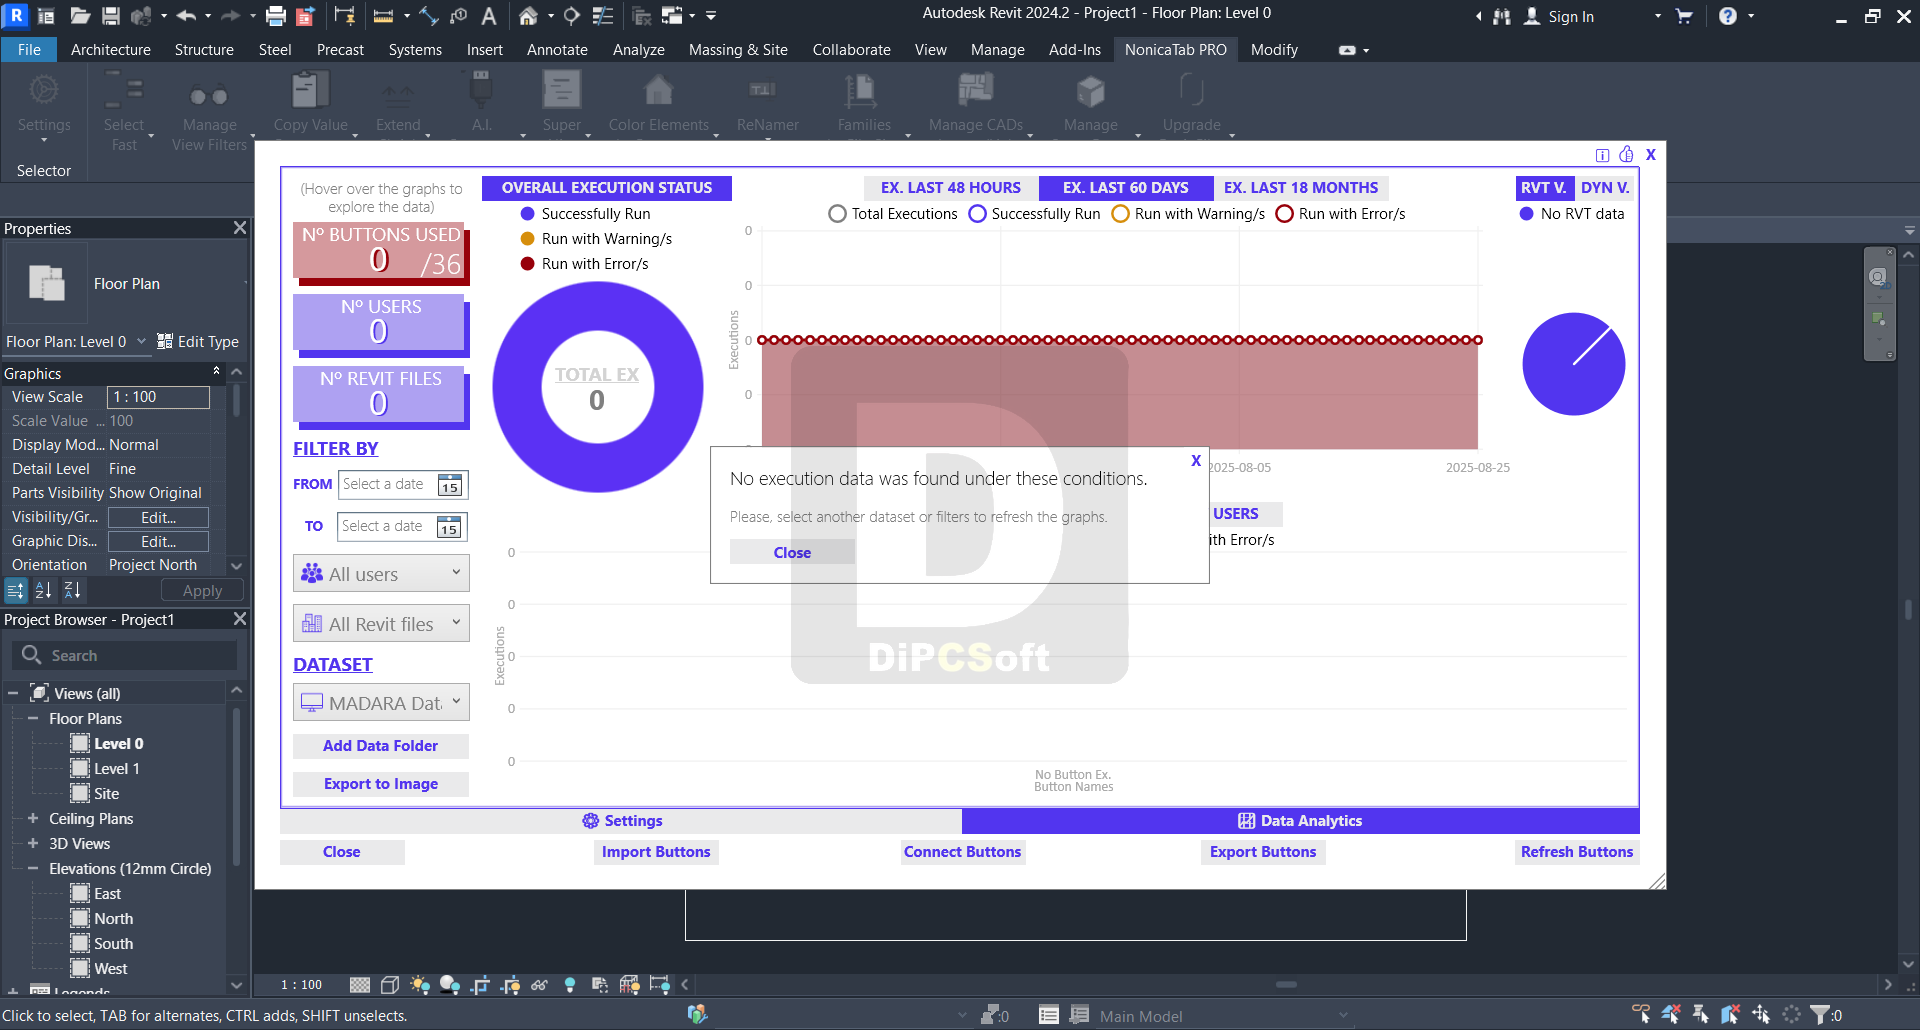The image size is (1920, 1030).
Task: Click the Detail Level icon next to scale
Action: (360, 985)
